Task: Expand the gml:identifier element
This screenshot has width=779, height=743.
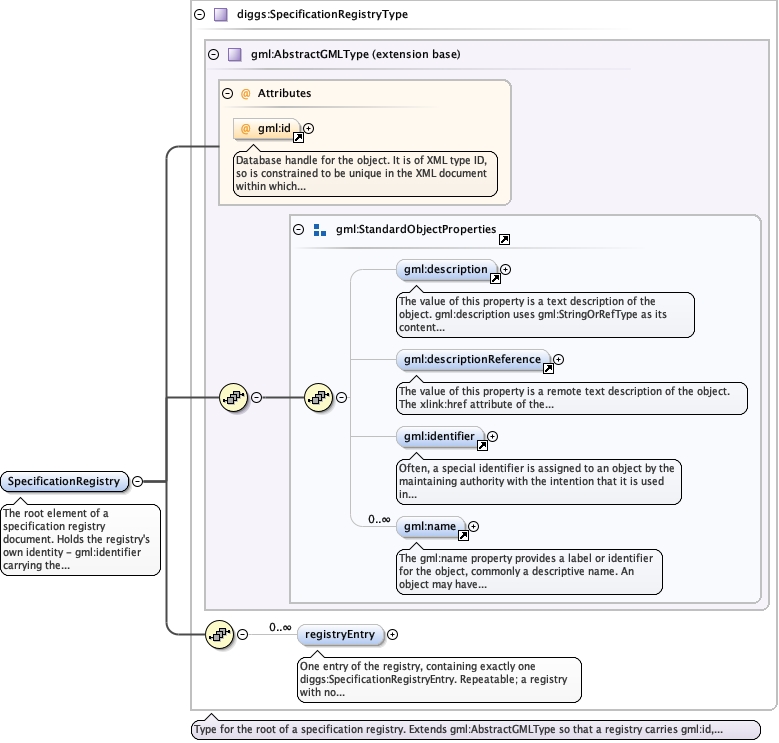Action: 492,436
